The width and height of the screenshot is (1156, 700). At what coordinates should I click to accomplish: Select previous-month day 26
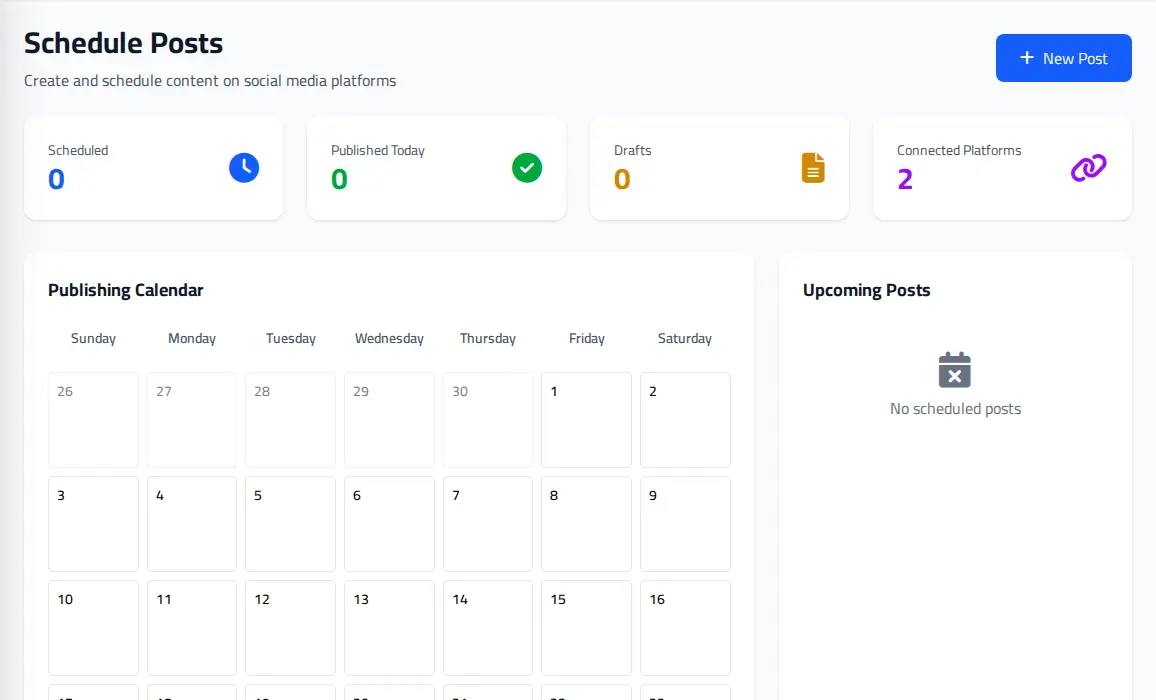click(x=93, y=420)
